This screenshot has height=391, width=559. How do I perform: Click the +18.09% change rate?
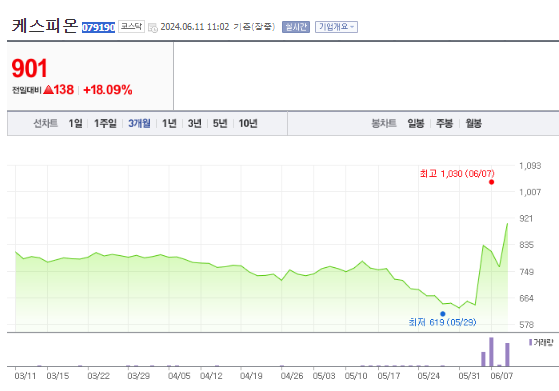[x=108, y=89]
